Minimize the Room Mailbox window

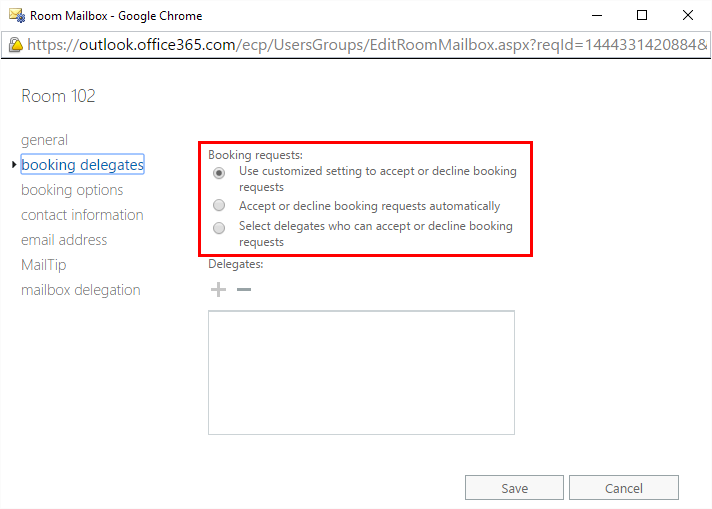point(597,15)
